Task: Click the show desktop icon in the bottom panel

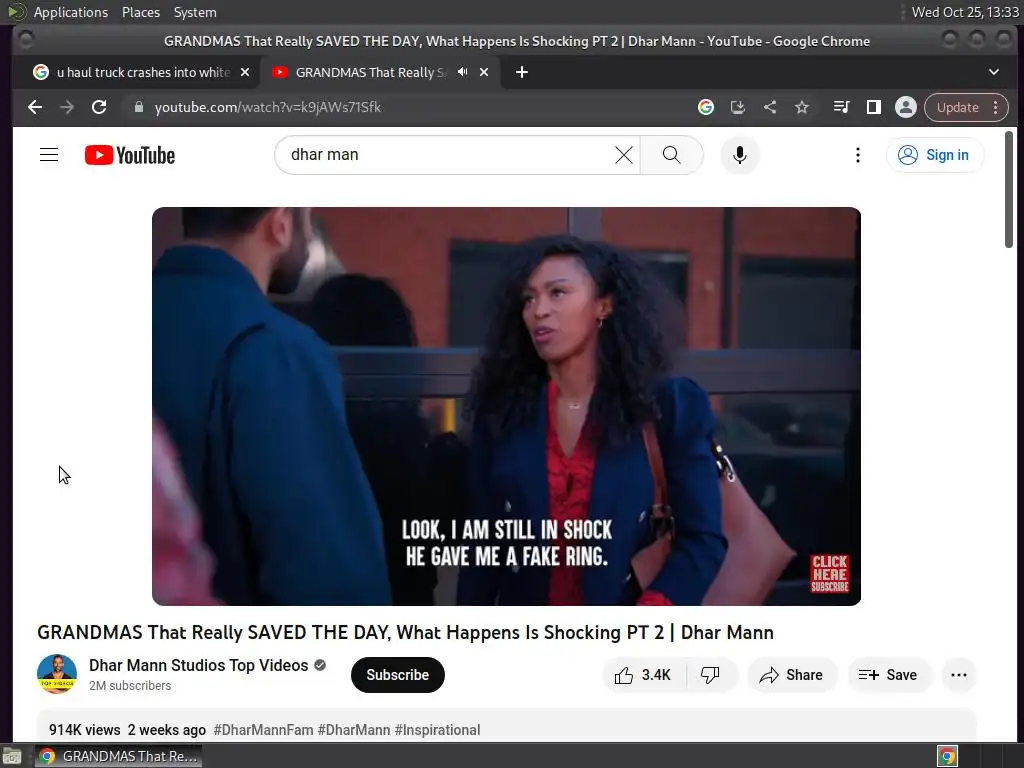Action: [12, 756]
